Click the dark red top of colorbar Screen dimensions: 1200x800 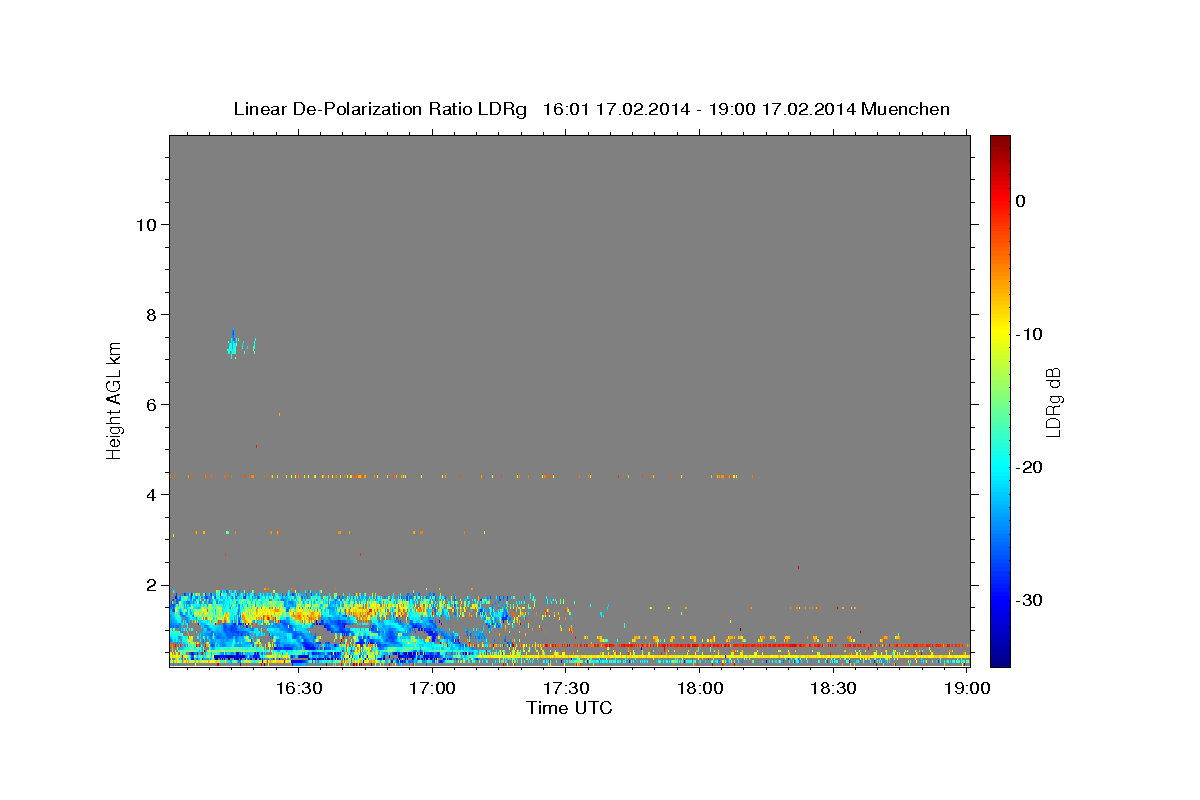point(1000,145)
